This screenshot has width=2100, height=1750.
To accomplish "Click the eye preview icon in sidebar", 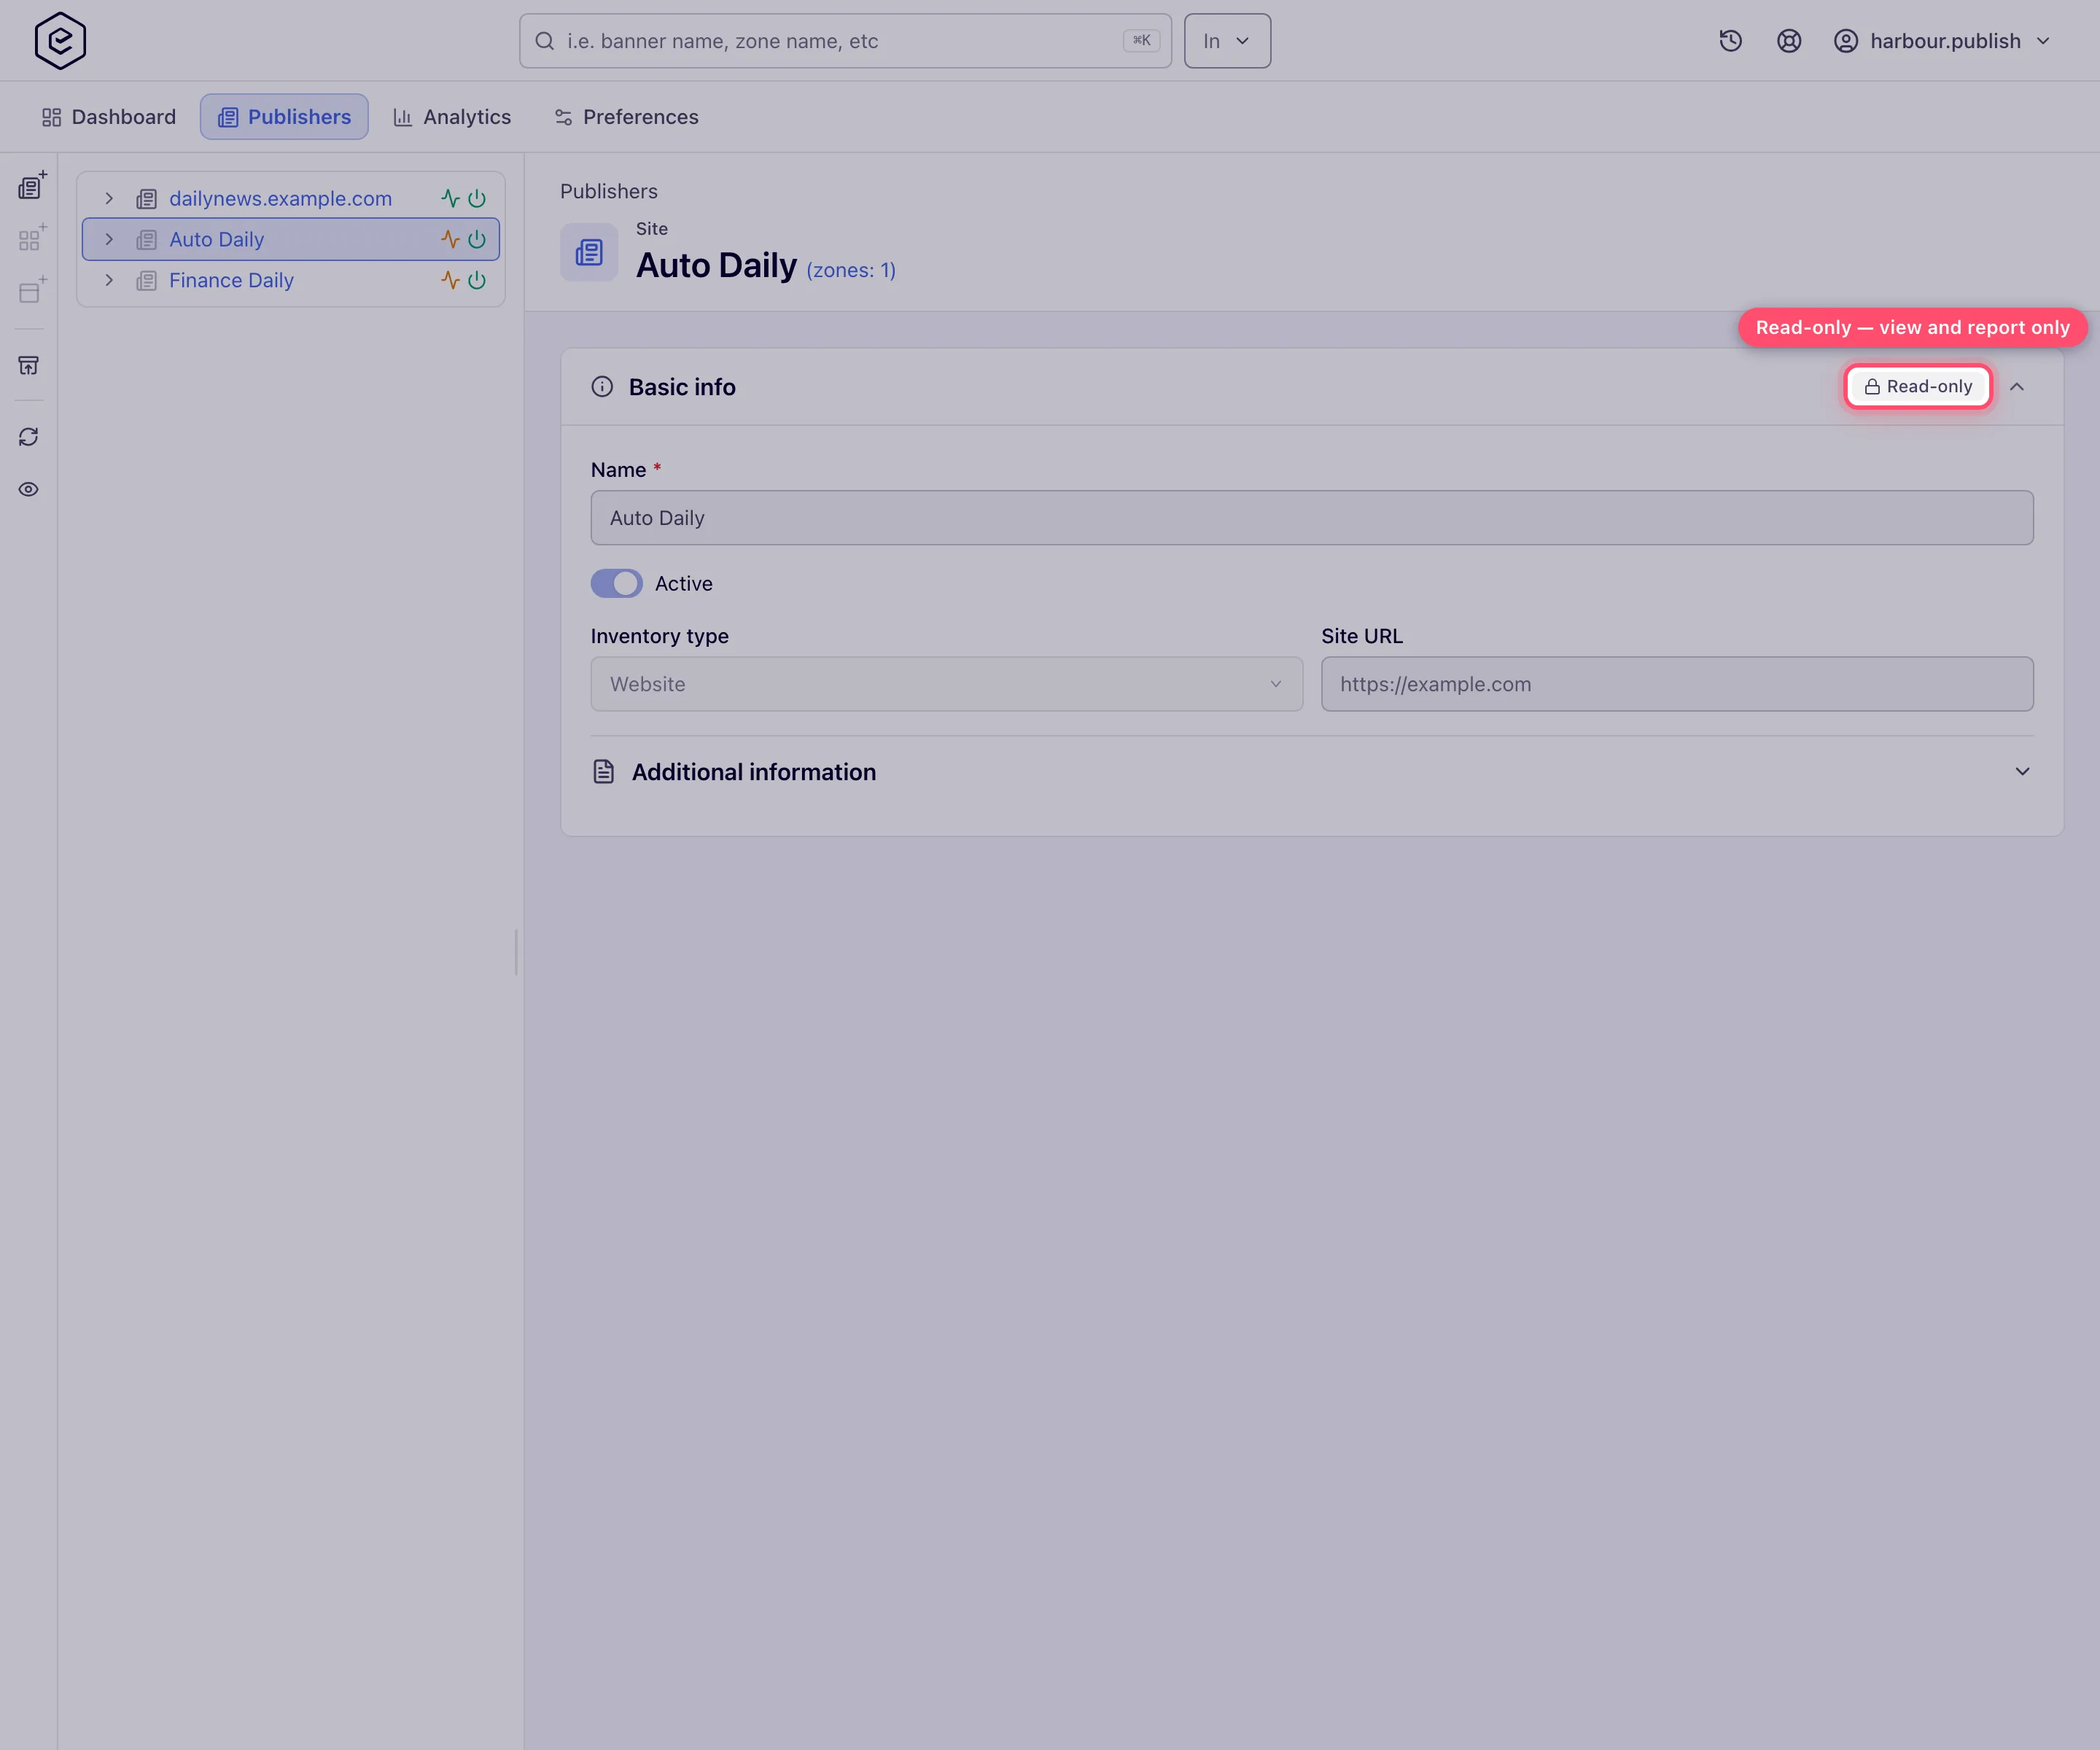I will click(x=29, y=489).
